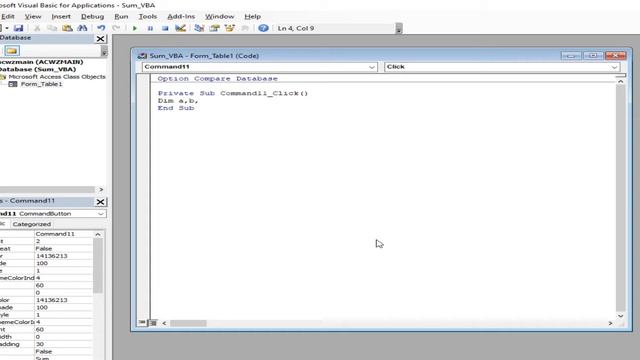Click the View Access dropdown arrow beside Save
The width and height of the screenshot is (640, 360).
click(x=7, y=28)
